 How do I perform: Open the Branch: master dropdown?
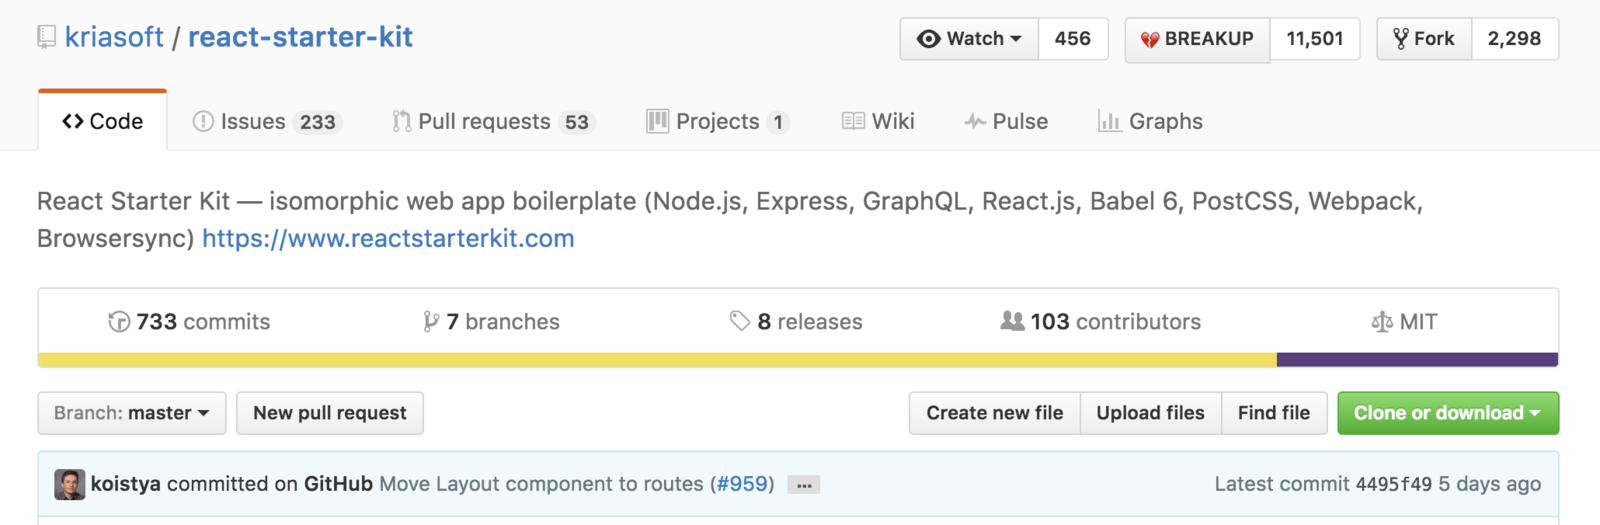[x=132, y=413]
